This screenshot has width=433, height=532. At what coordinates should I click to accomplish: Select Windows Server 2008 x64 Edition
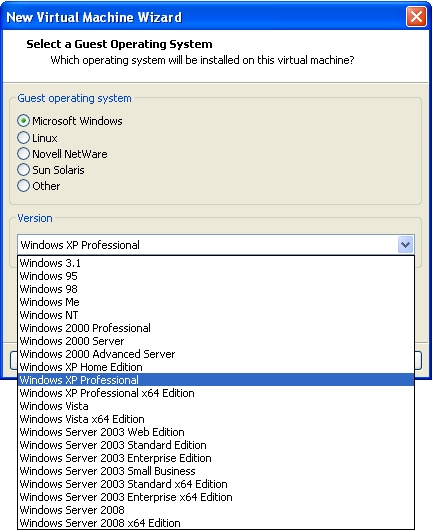216,523
